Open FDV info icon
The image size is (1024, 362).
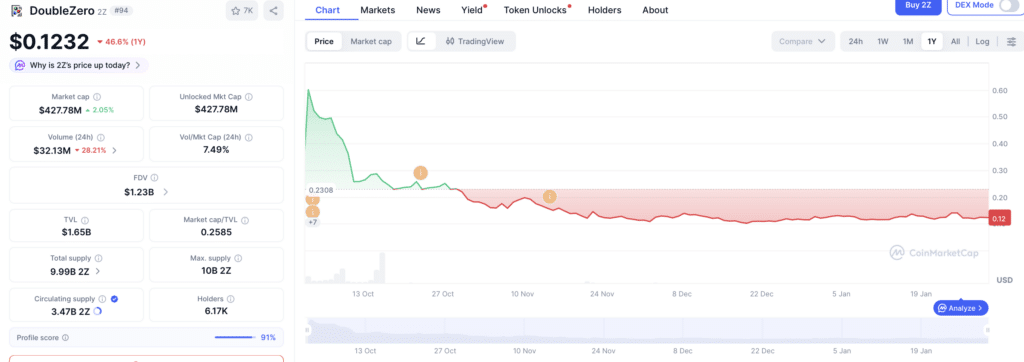coord(154,178)
